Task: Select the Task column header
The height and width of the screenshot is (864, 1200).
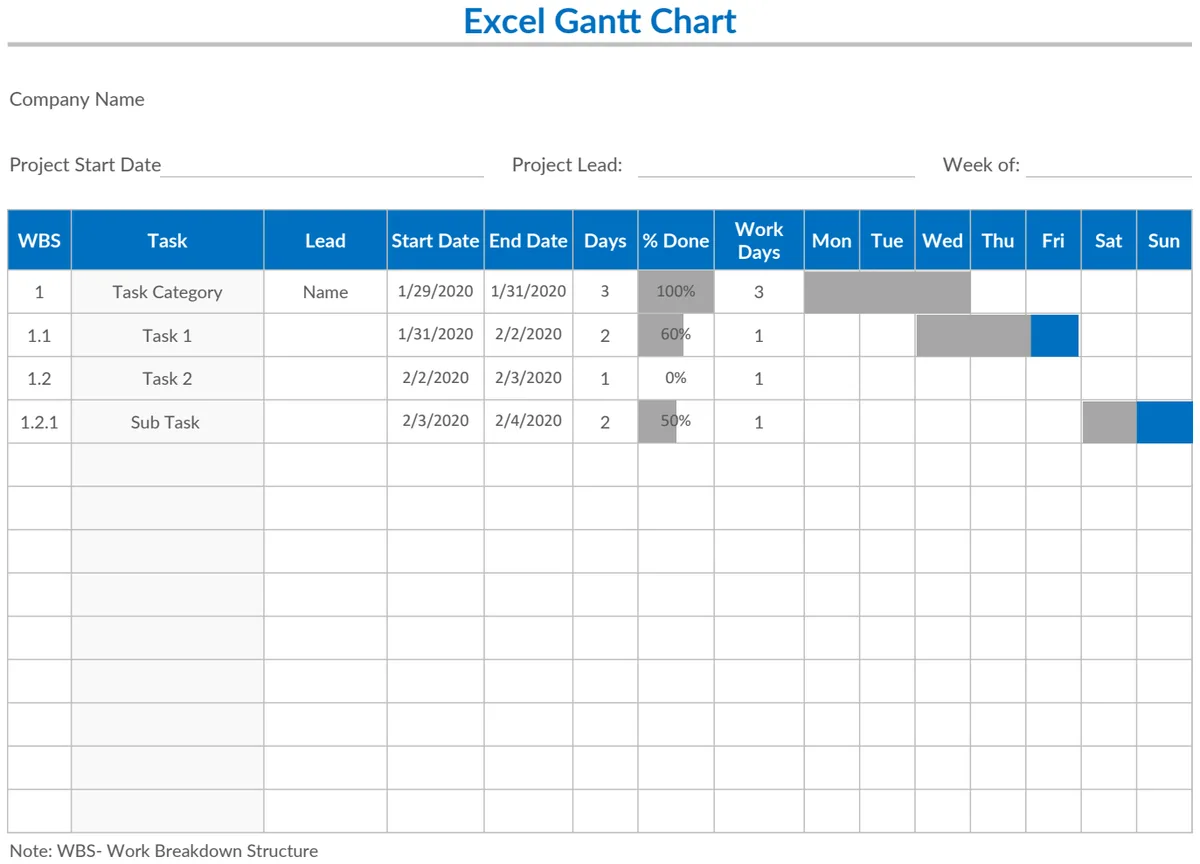Action: point(167,240)
